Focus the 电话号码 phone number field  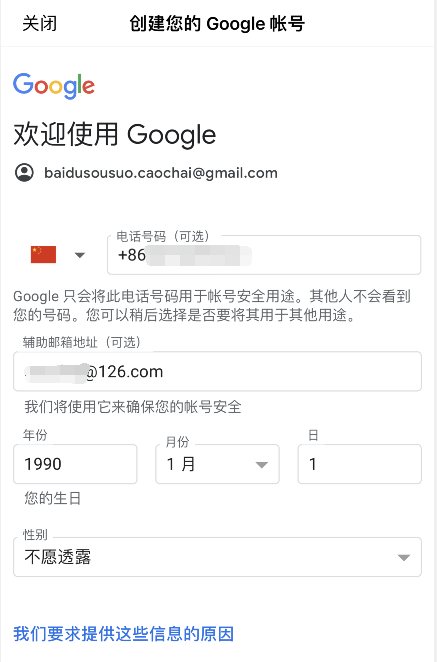[x=264, y=255]
